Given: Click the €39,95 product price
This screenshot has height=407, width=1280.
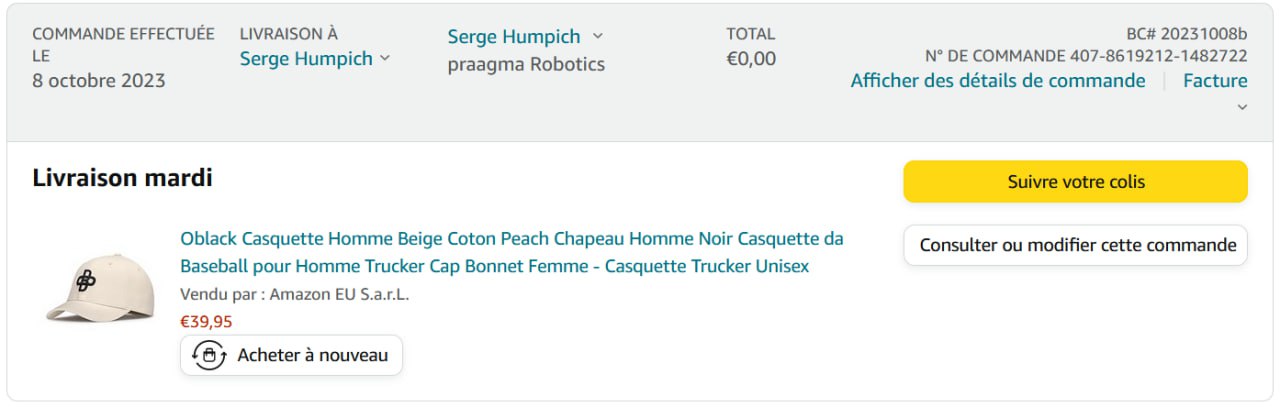Looking at the screenshot, I should pos(206,321).
